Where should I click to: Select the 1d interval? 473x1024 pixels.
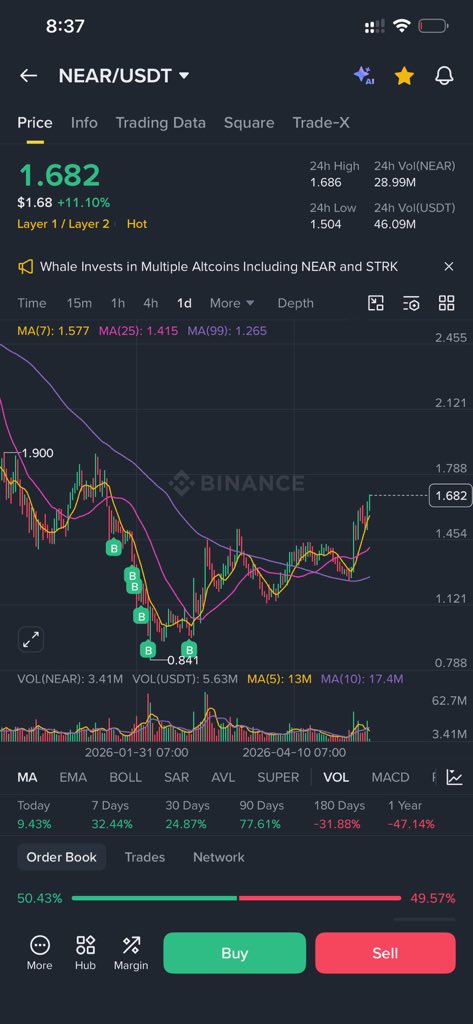pyautogui.click(x=184, y=303)
